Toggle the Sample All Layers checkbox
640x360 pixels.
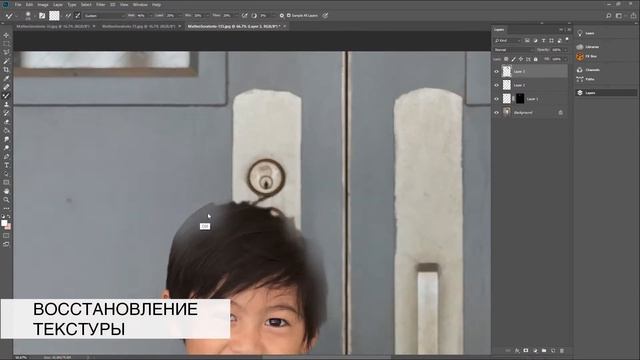pos(289,16)
